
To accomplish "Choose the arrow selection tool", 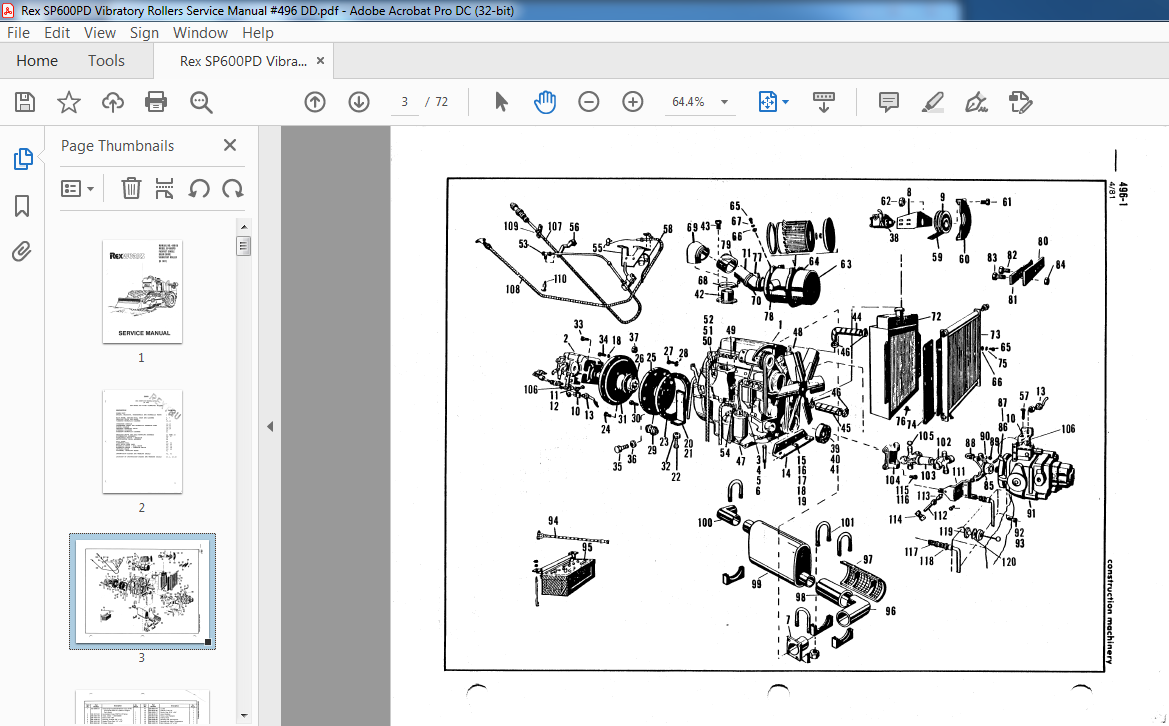I will pos(501,102).
